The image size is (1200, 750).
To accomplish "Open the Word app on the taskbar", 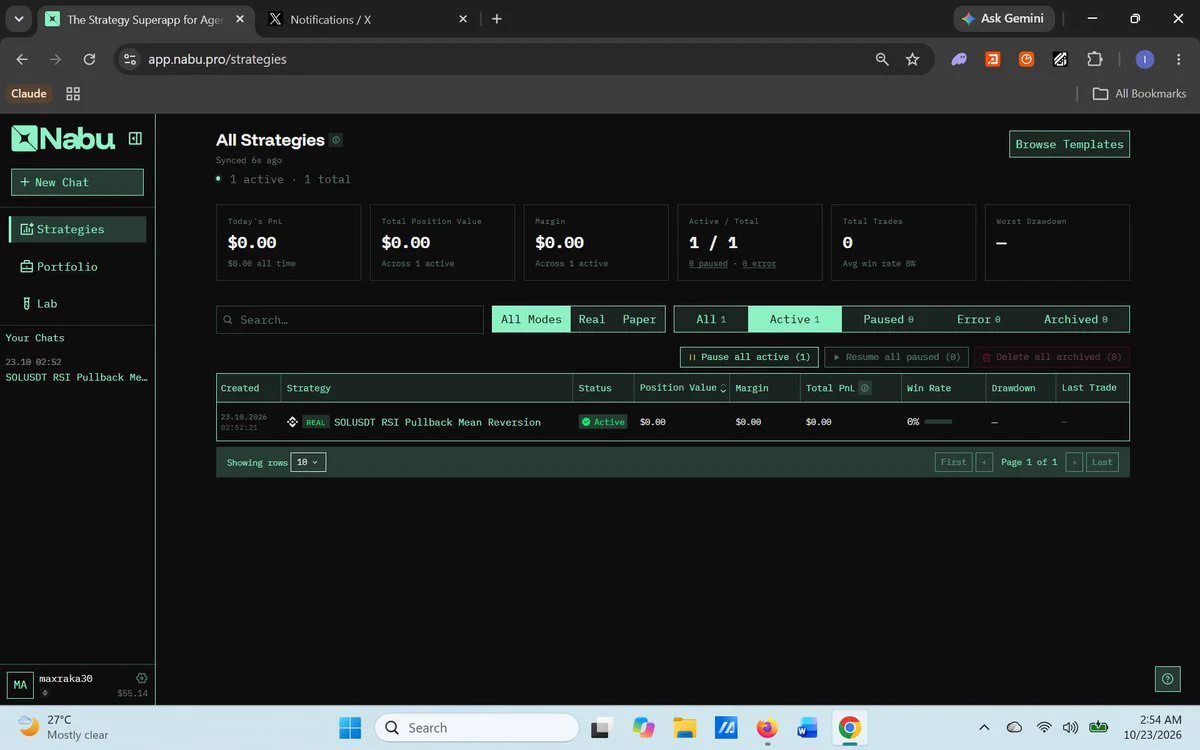I will click(x=808, y=728).
